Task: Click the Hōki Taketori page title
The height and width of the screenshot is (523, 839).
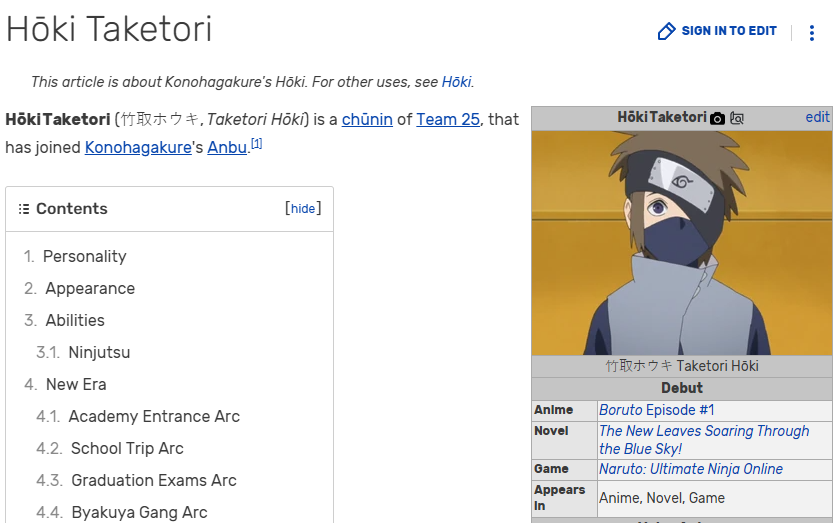Action: coord(109,29)
